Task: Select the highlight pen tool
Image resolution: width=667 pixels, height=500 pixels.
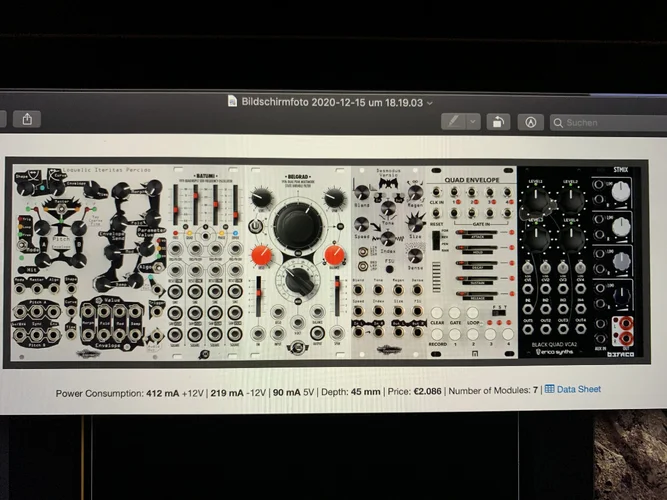Action: click(453, 122)
